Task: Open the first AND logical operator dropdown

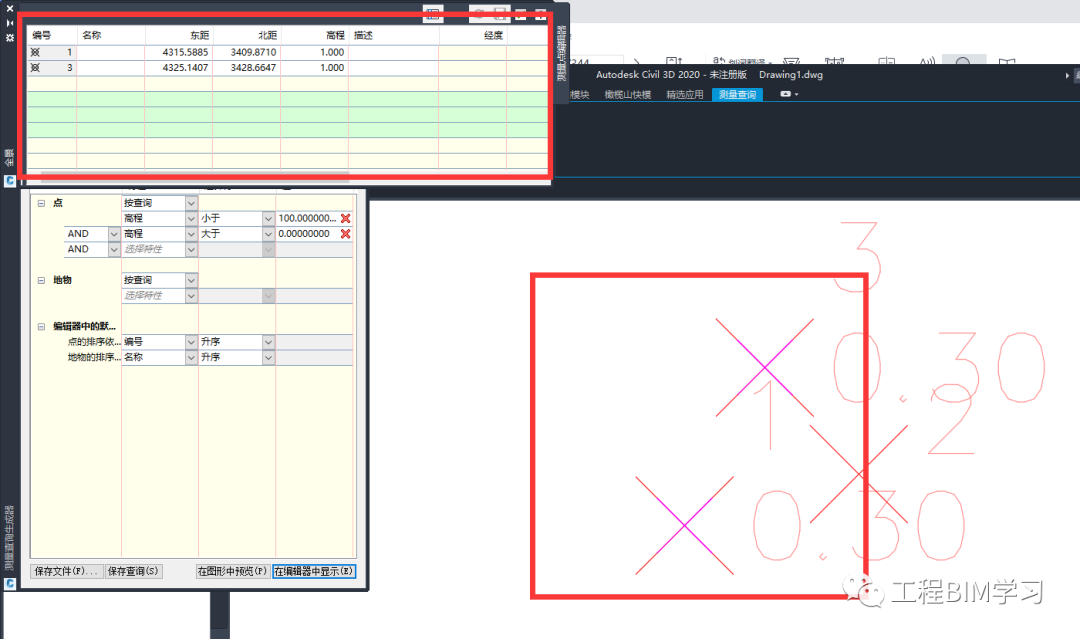Action: click(114, 234)
